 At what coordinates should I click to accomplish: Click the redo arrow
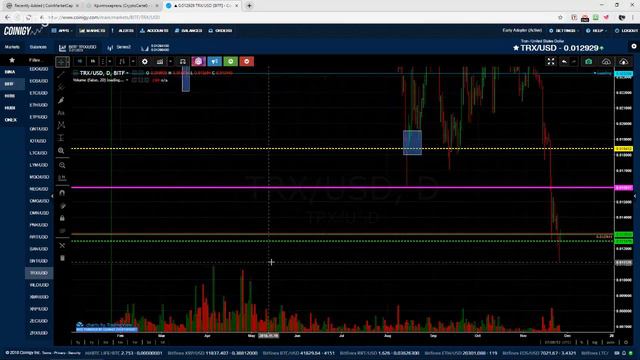[574, 62]
